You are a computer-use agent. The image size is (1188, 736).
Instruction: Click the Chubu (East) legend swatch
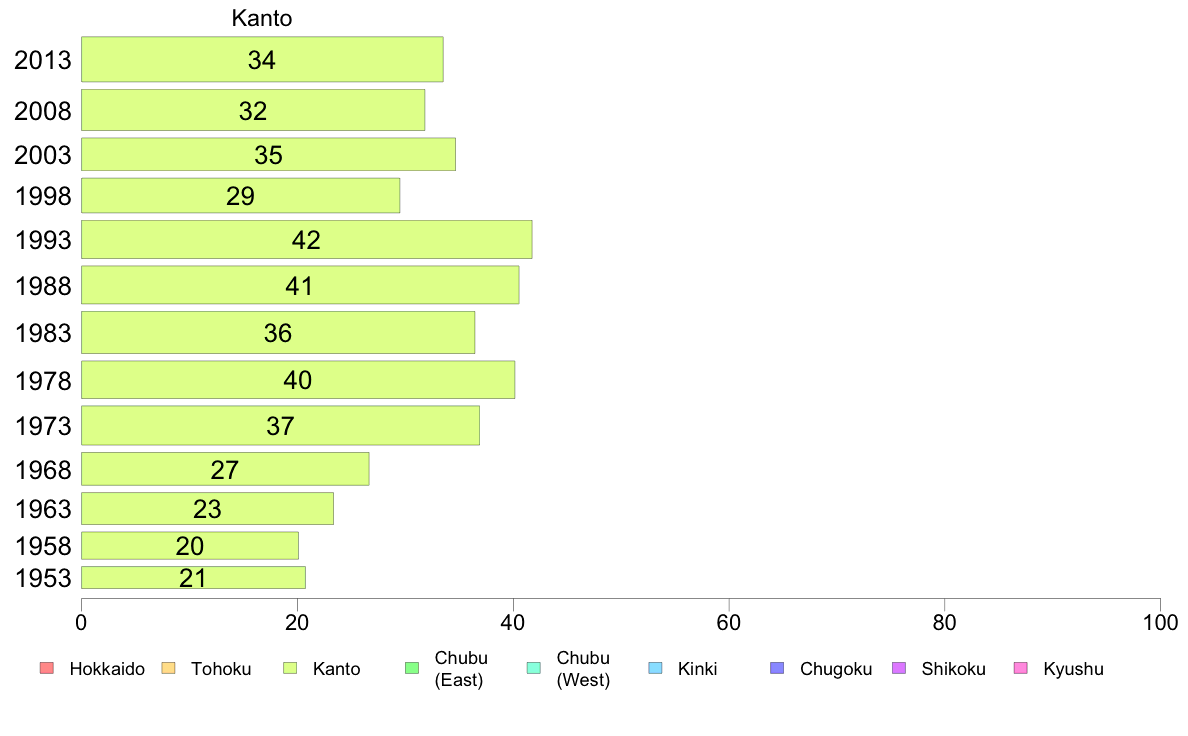[x=412, y=668]
